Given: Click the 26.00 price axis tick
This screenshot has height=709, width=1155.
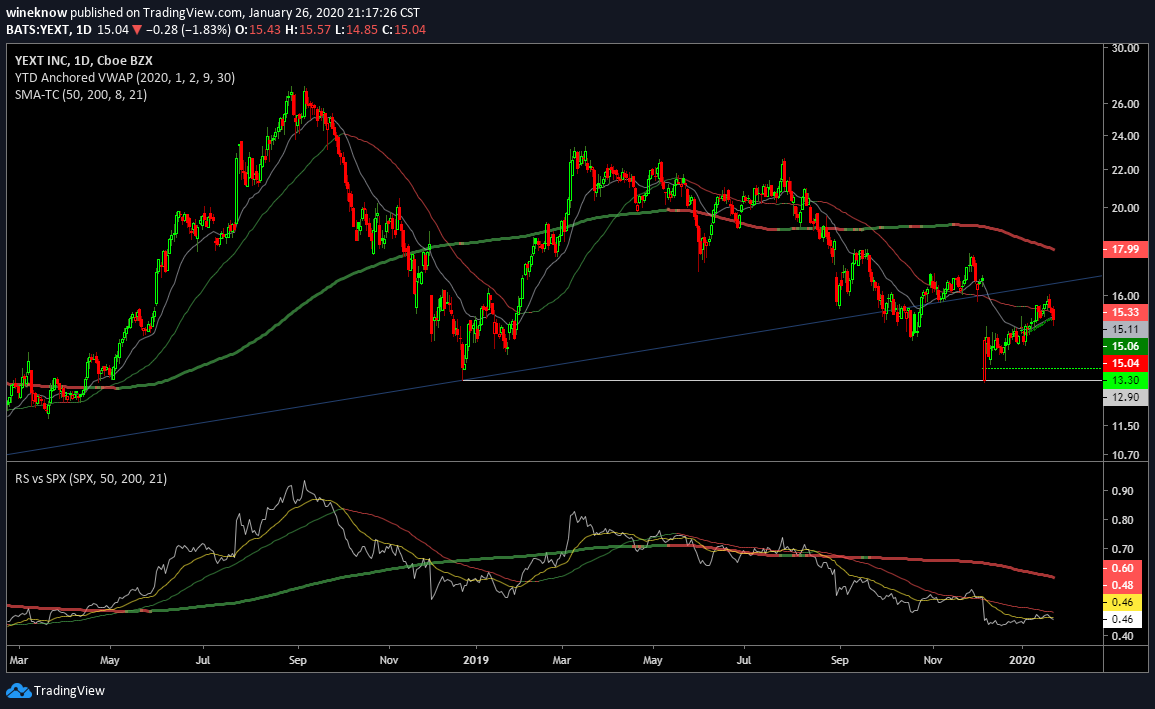Looking at the screenshot, I should point(1126,104).
